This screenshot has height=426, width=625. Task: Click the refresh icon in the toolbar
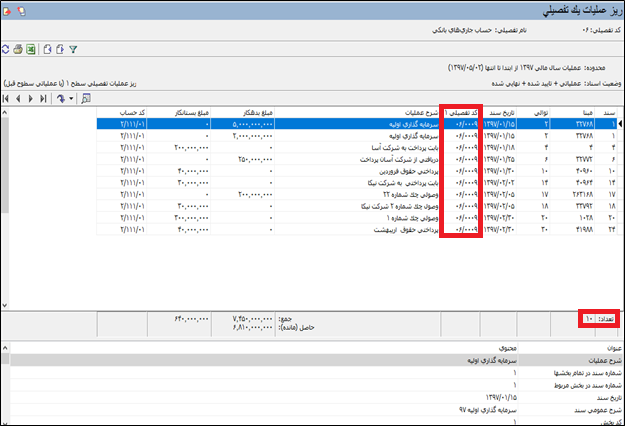pyautogui.click(x=6, y=49)
